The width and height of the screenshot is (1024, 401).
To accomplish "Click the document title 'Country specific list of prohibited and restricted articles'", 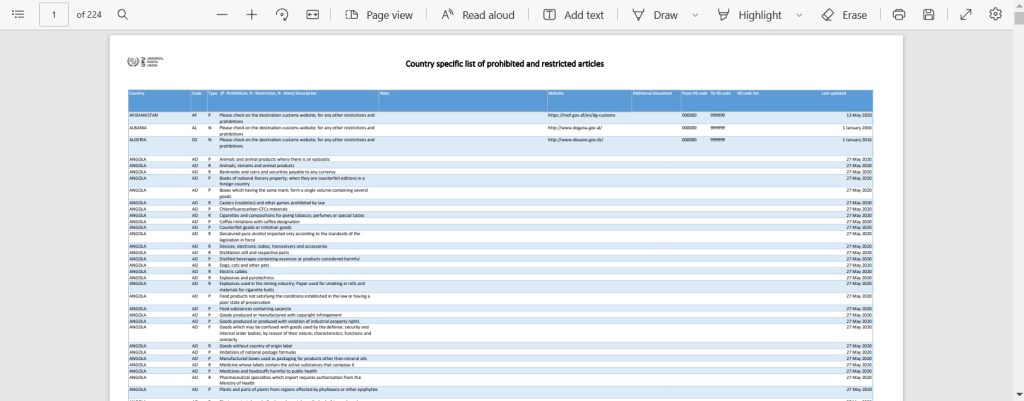I will click(505, 64).
